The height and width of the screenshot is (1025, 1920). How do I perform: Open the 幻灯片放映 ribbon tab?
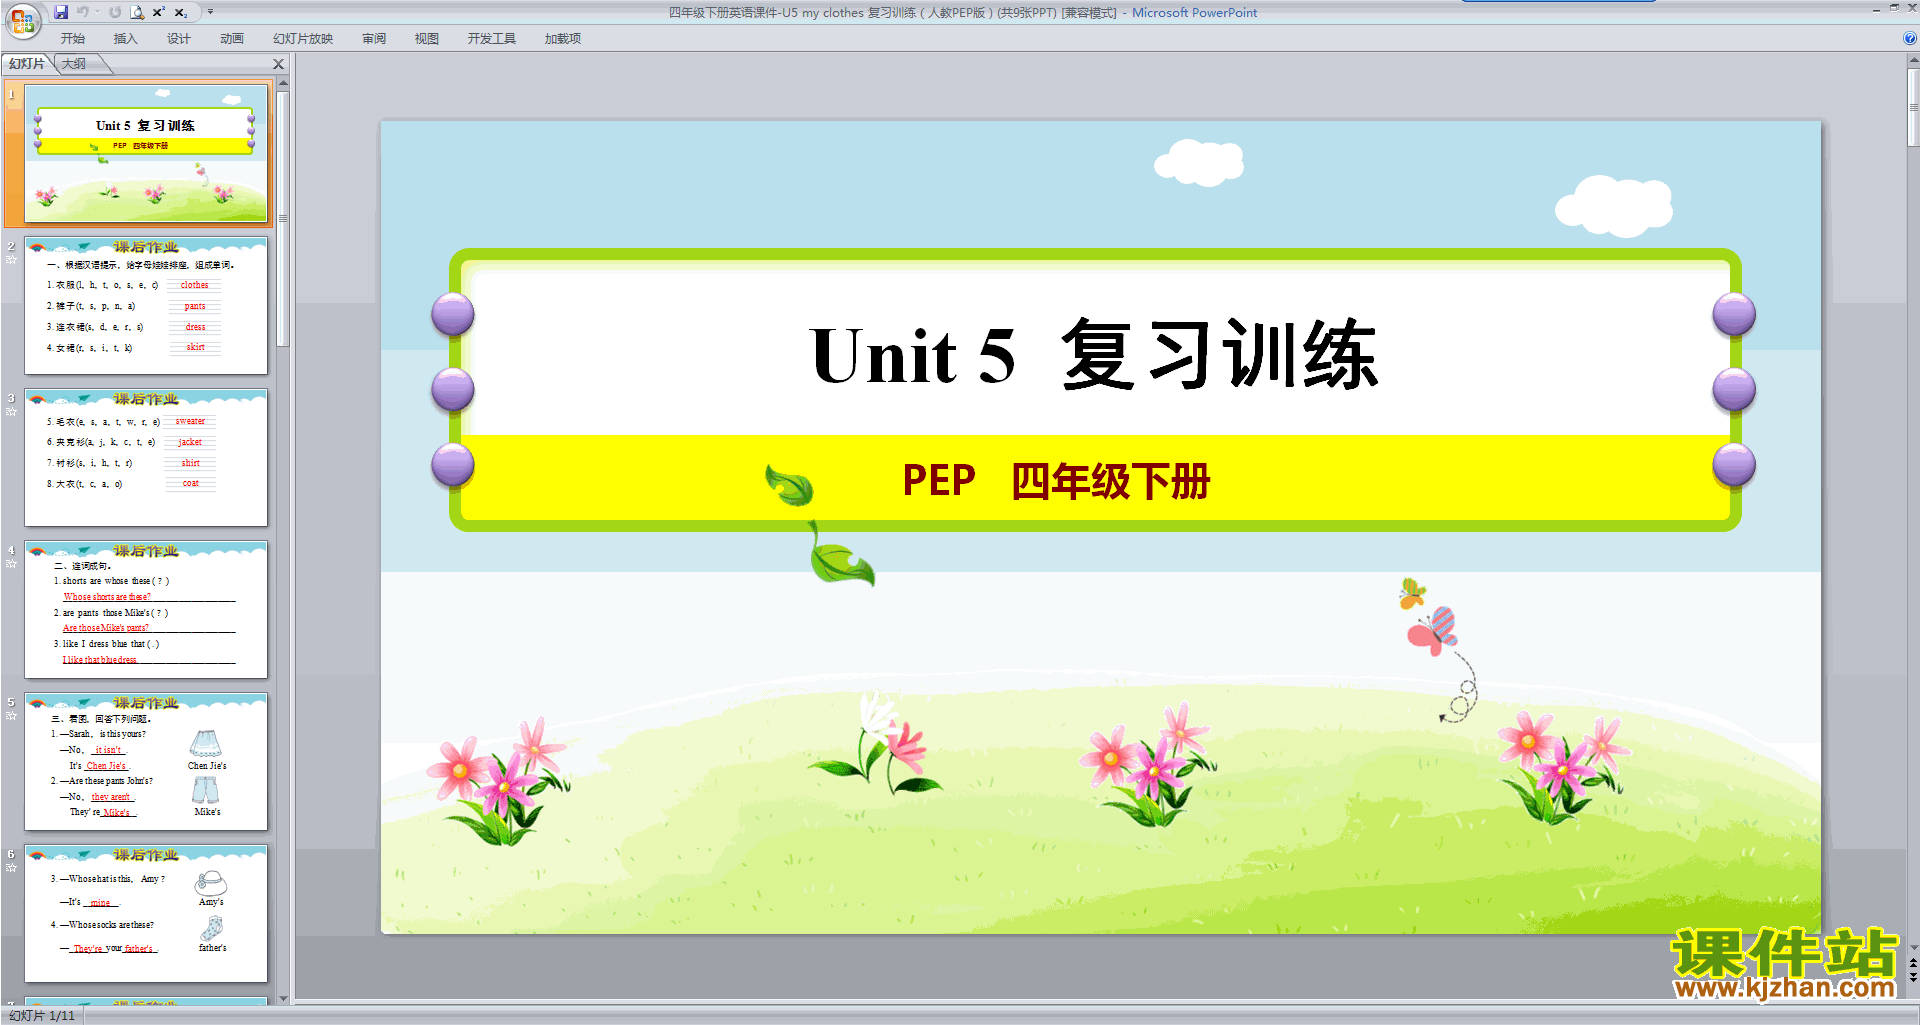303,39
